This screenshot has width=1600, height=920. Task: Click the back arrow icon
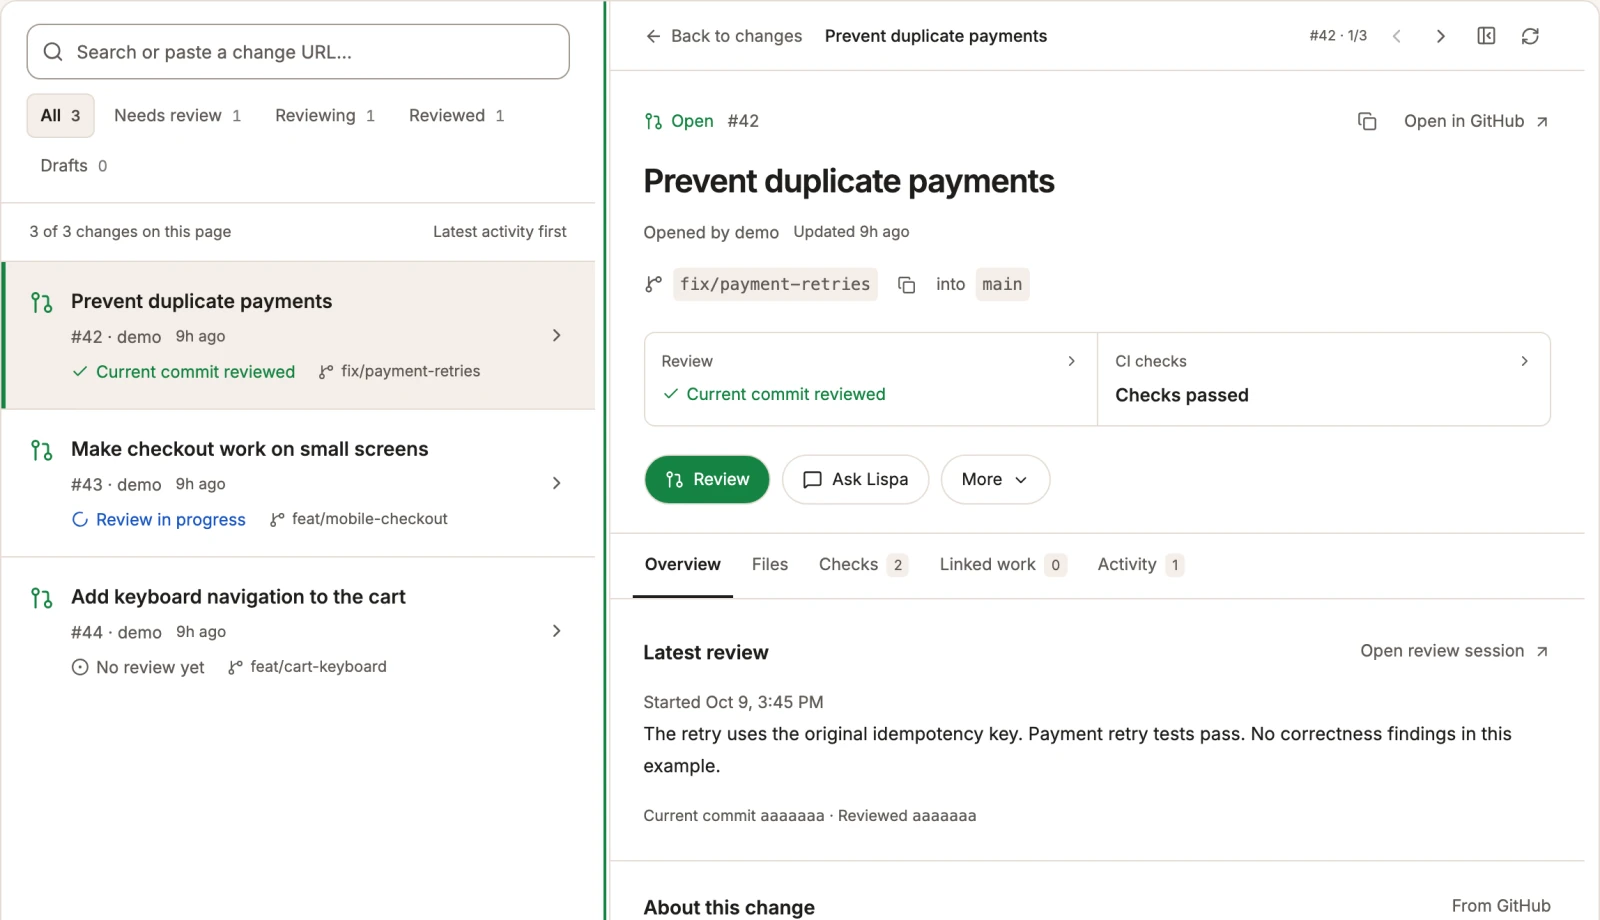[653, 36]
